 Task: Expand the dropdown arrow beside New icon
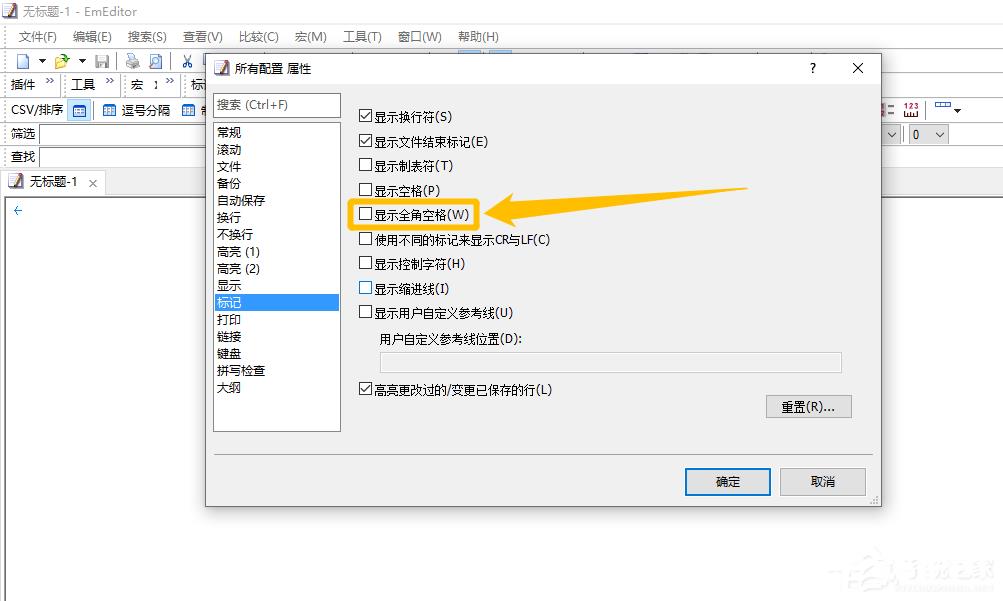[42, 61]
